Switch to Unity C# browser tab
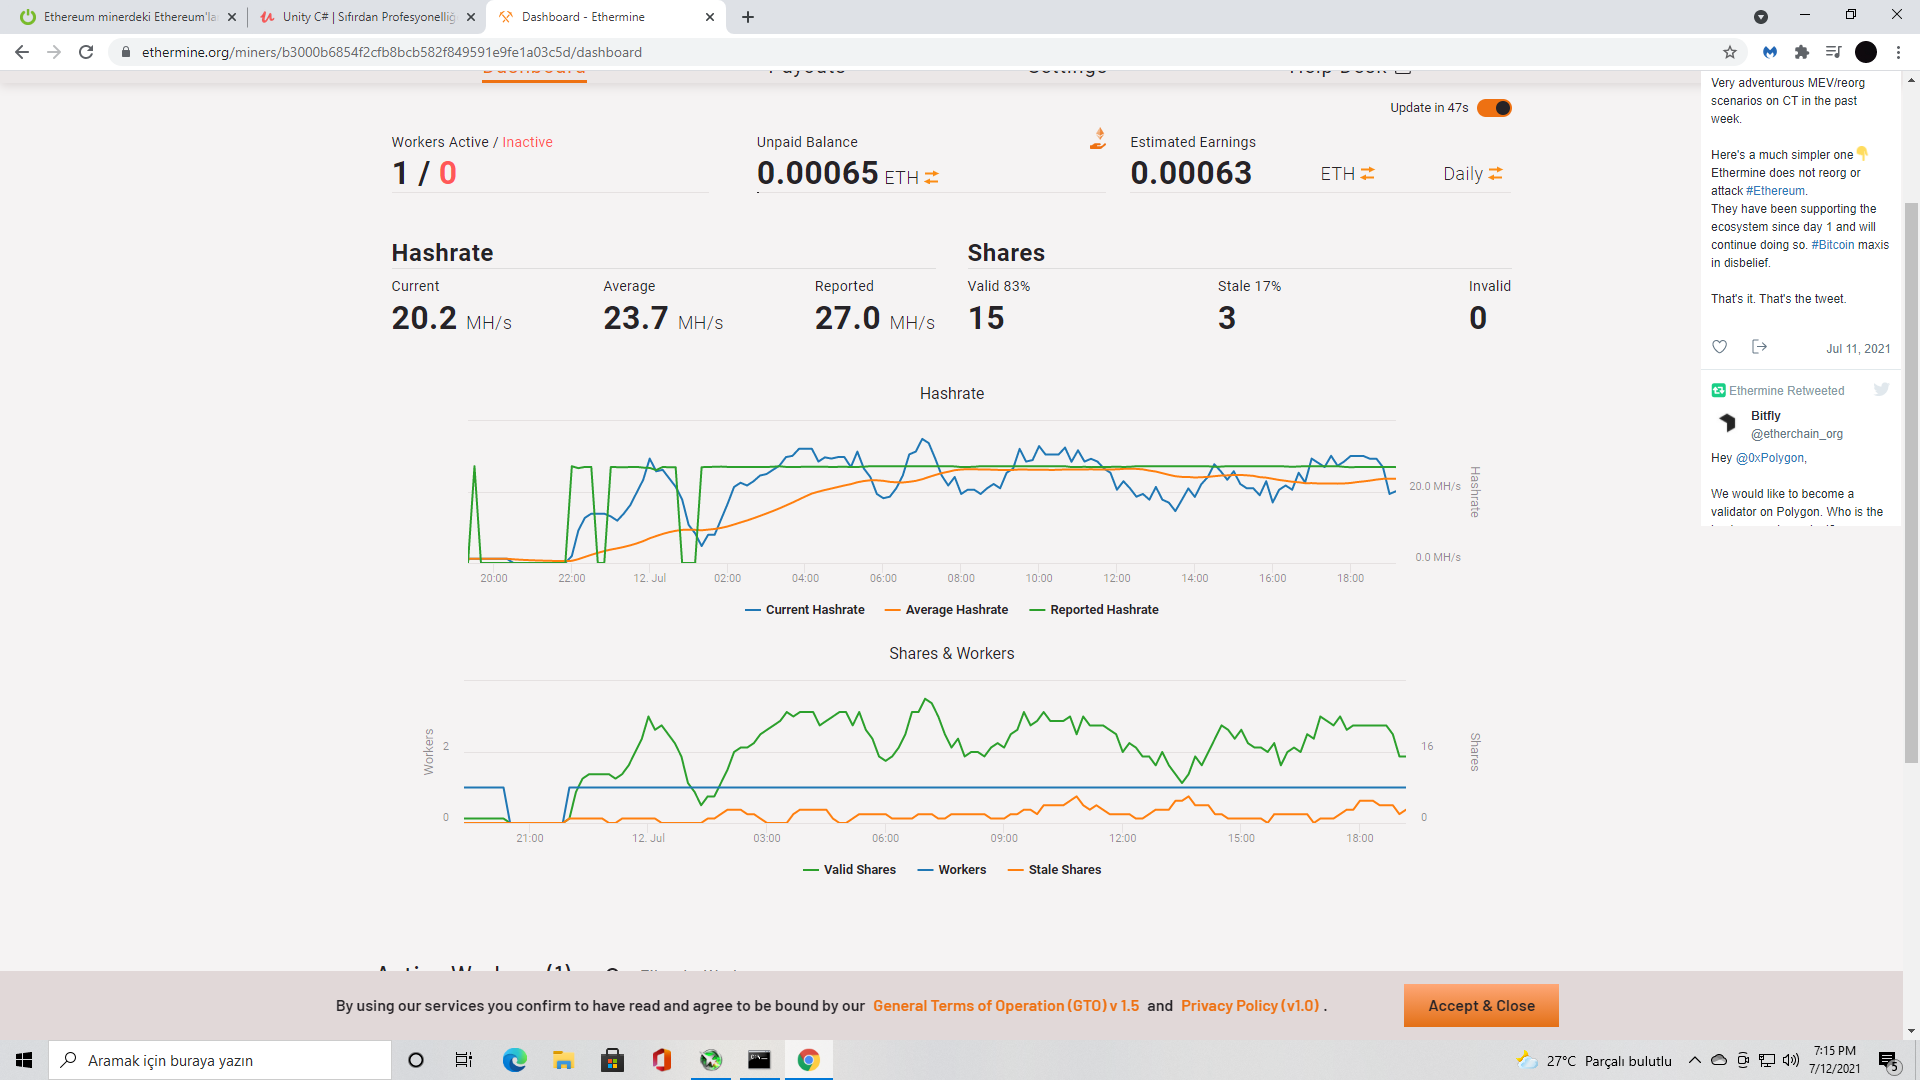The width and height of the screenshot is (1920, 1080). click(x=366, y=17)
